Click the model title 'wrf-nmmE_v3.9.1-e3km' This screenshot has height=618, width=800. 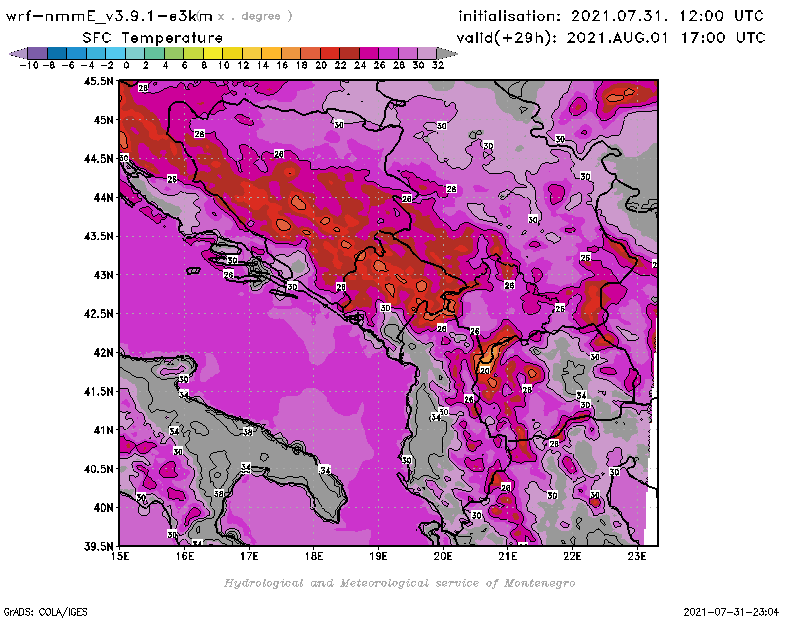tap(109, 16)
